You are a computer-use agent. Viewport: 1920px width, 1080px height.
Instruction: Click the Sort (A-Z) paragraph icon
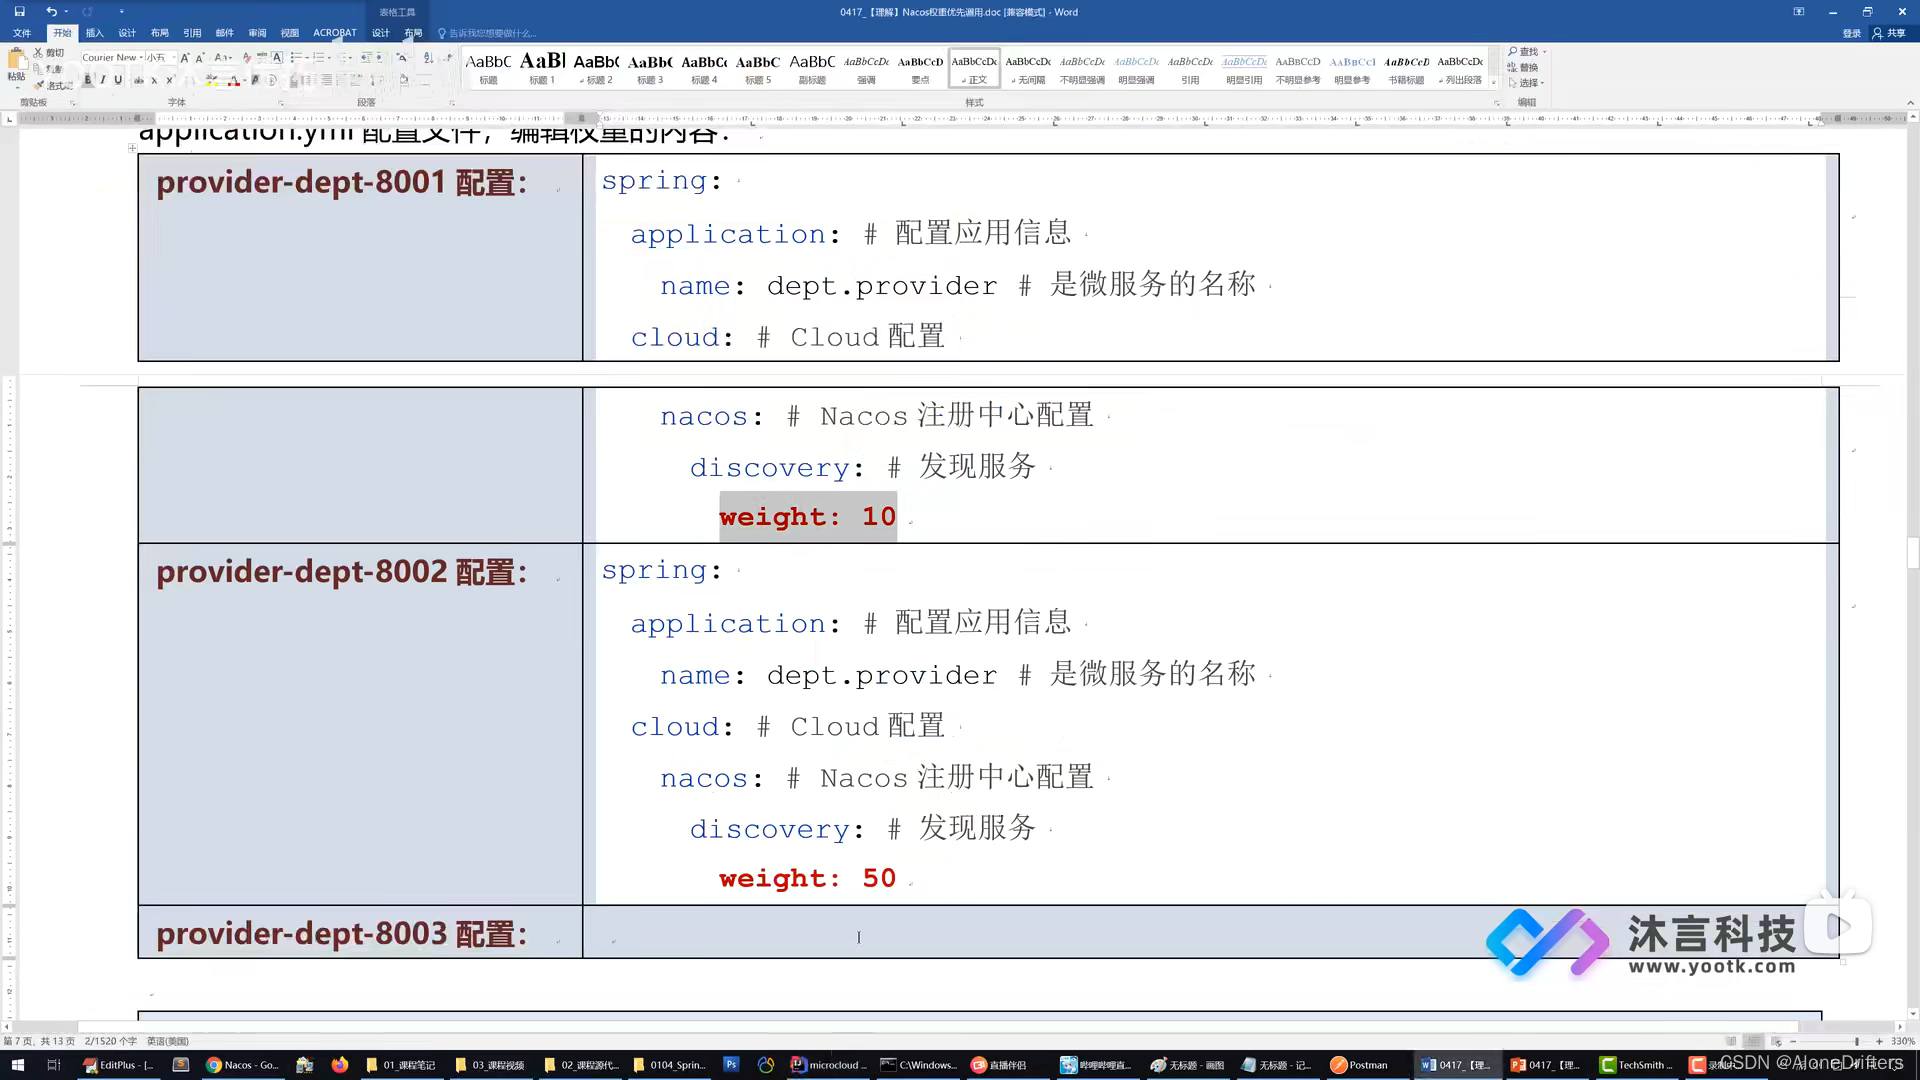click(428, 58)
